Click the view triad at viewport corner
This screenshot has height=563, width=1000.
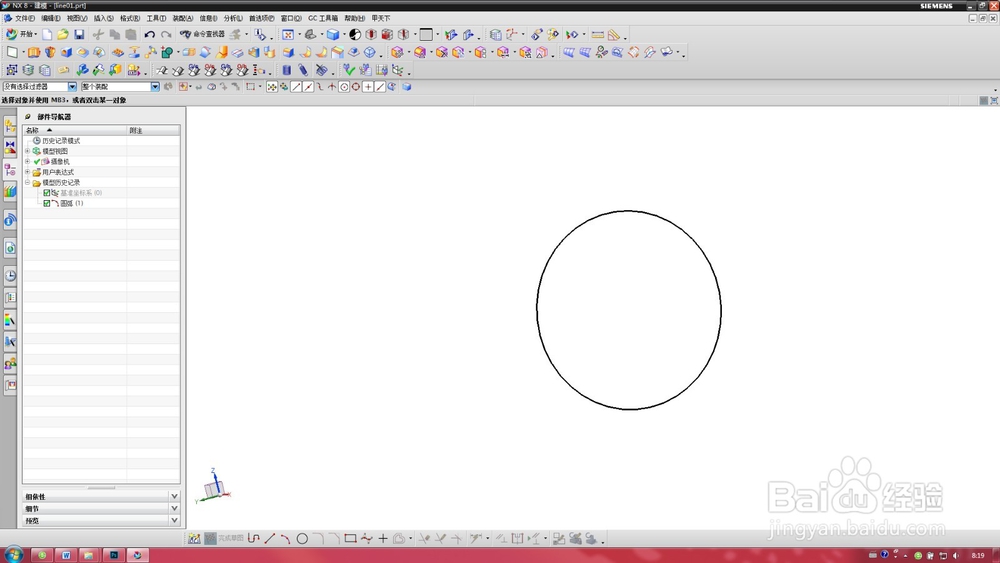click(x=214, y=486)
